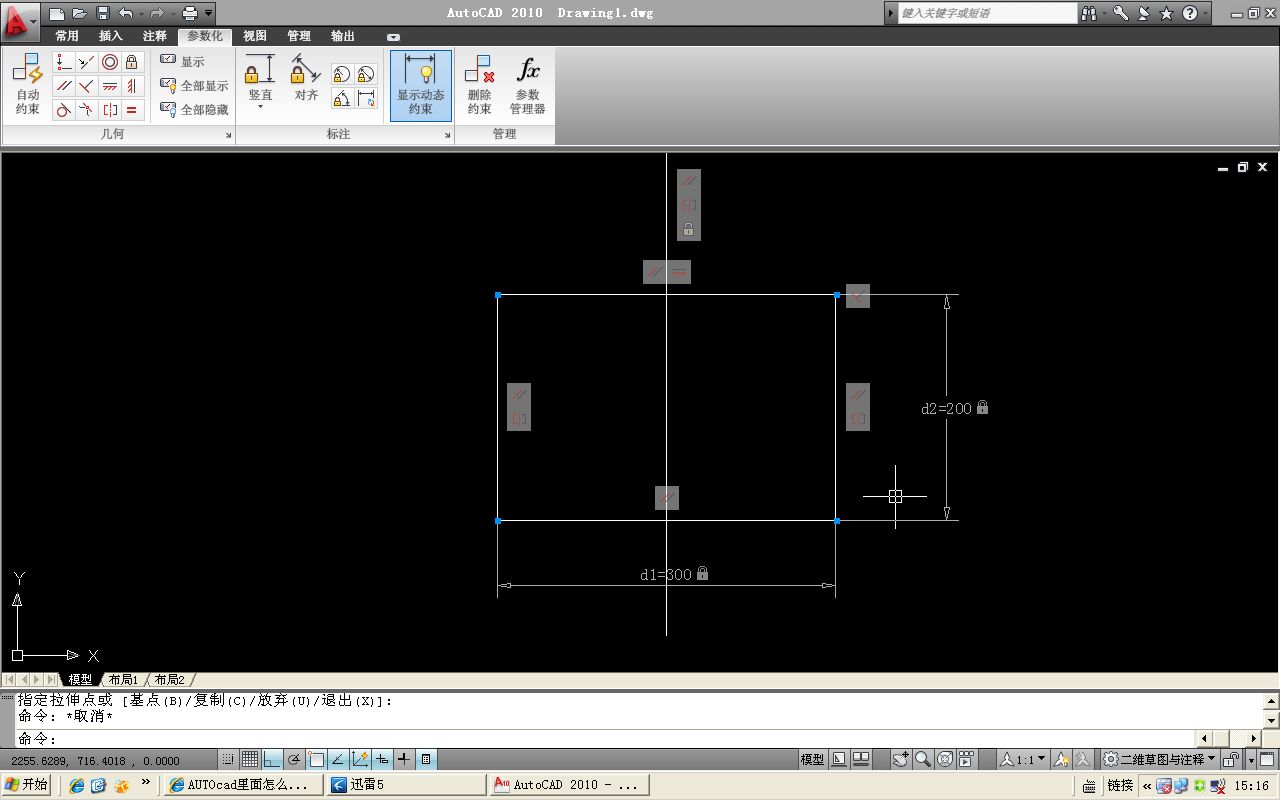Switch to the 布局1 layout tab
This screenshot has width=1280, height=800.
123,680
